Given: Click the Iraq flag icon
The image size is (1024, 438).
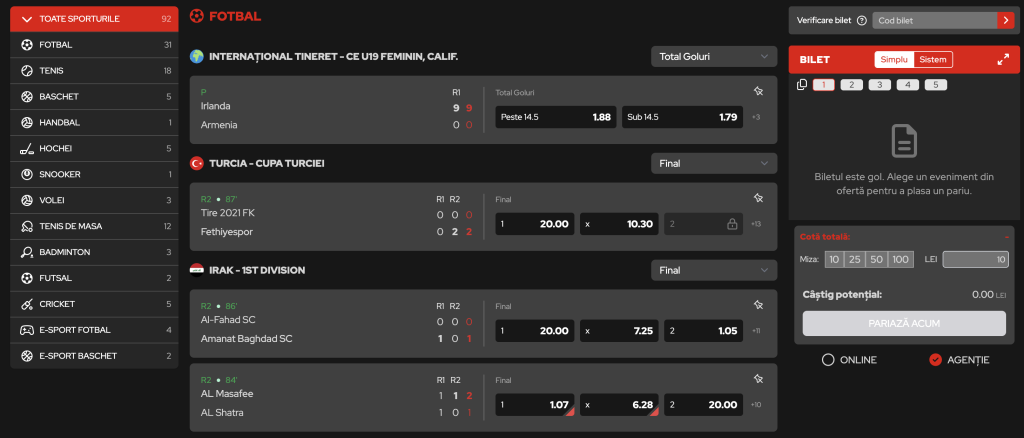Looking at the screenshot, I should click(x=197, y=270).
